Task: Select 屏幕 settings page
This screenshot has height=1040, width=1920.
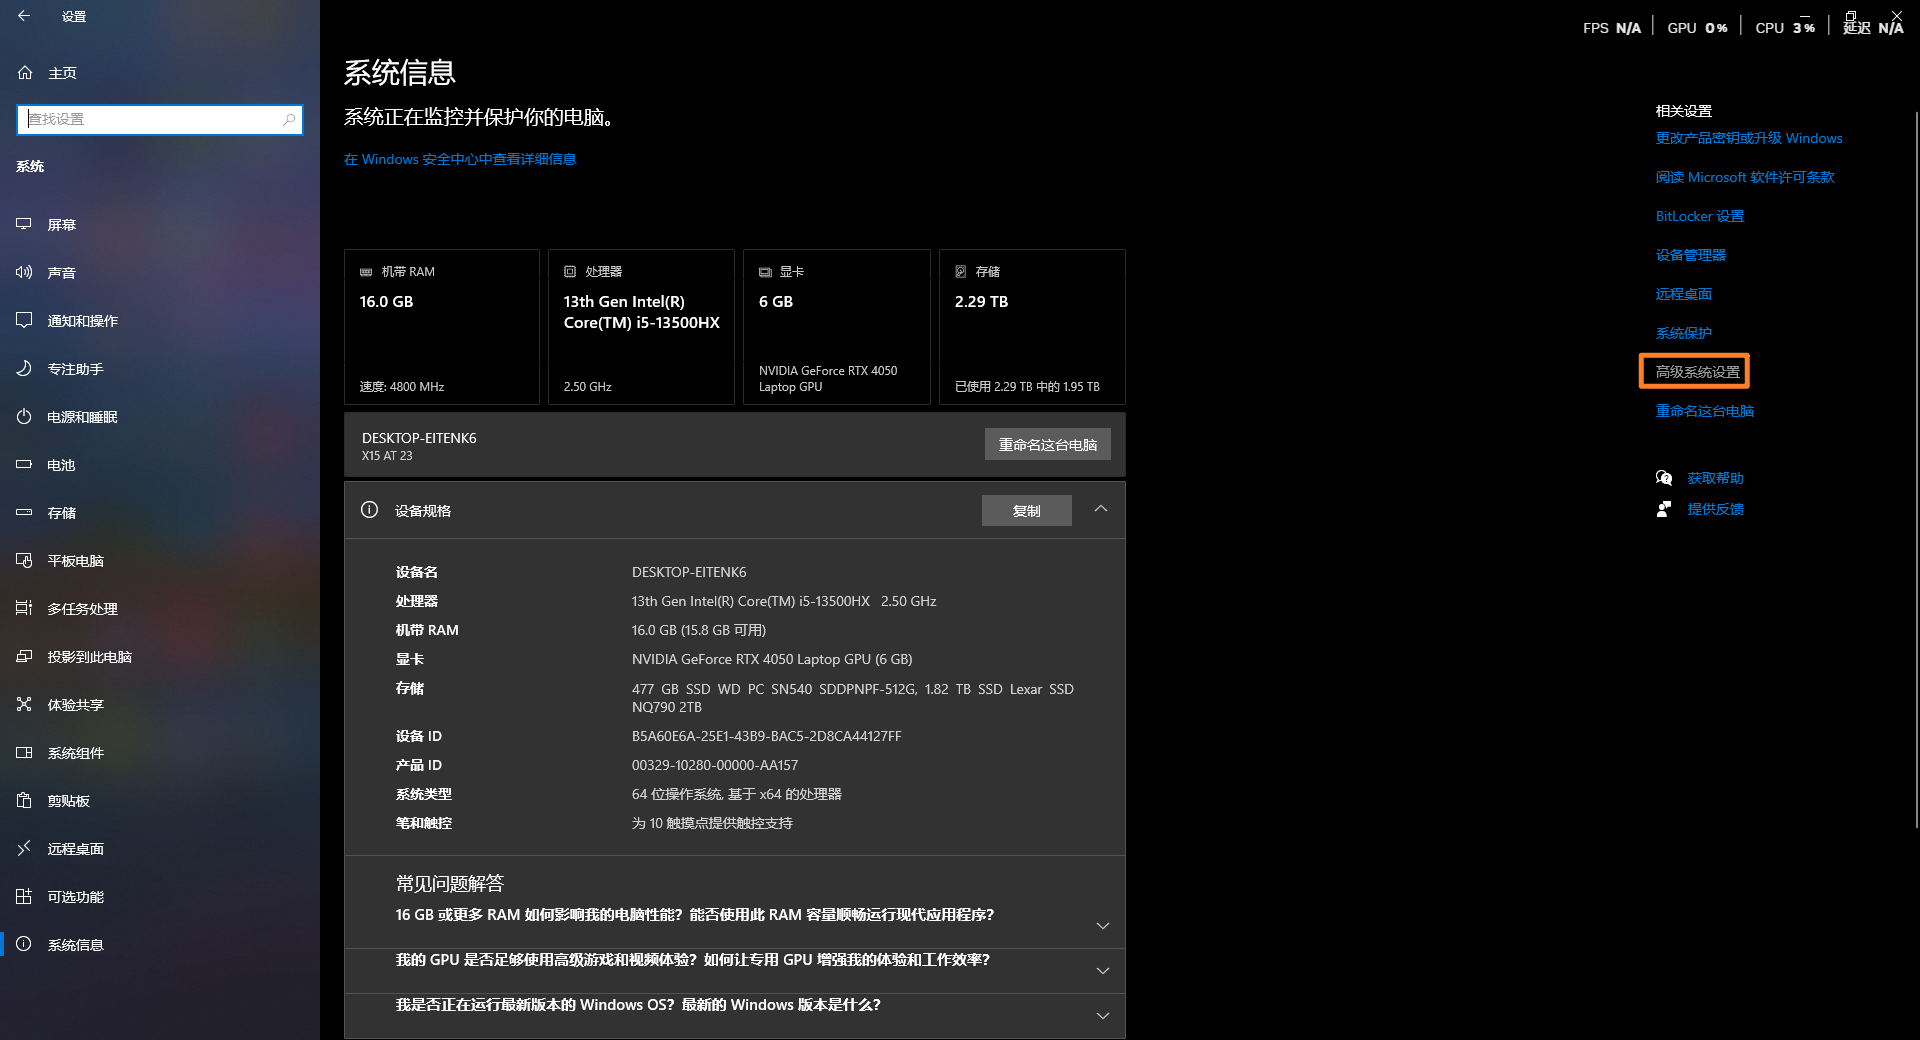Action: click(160, 225)
